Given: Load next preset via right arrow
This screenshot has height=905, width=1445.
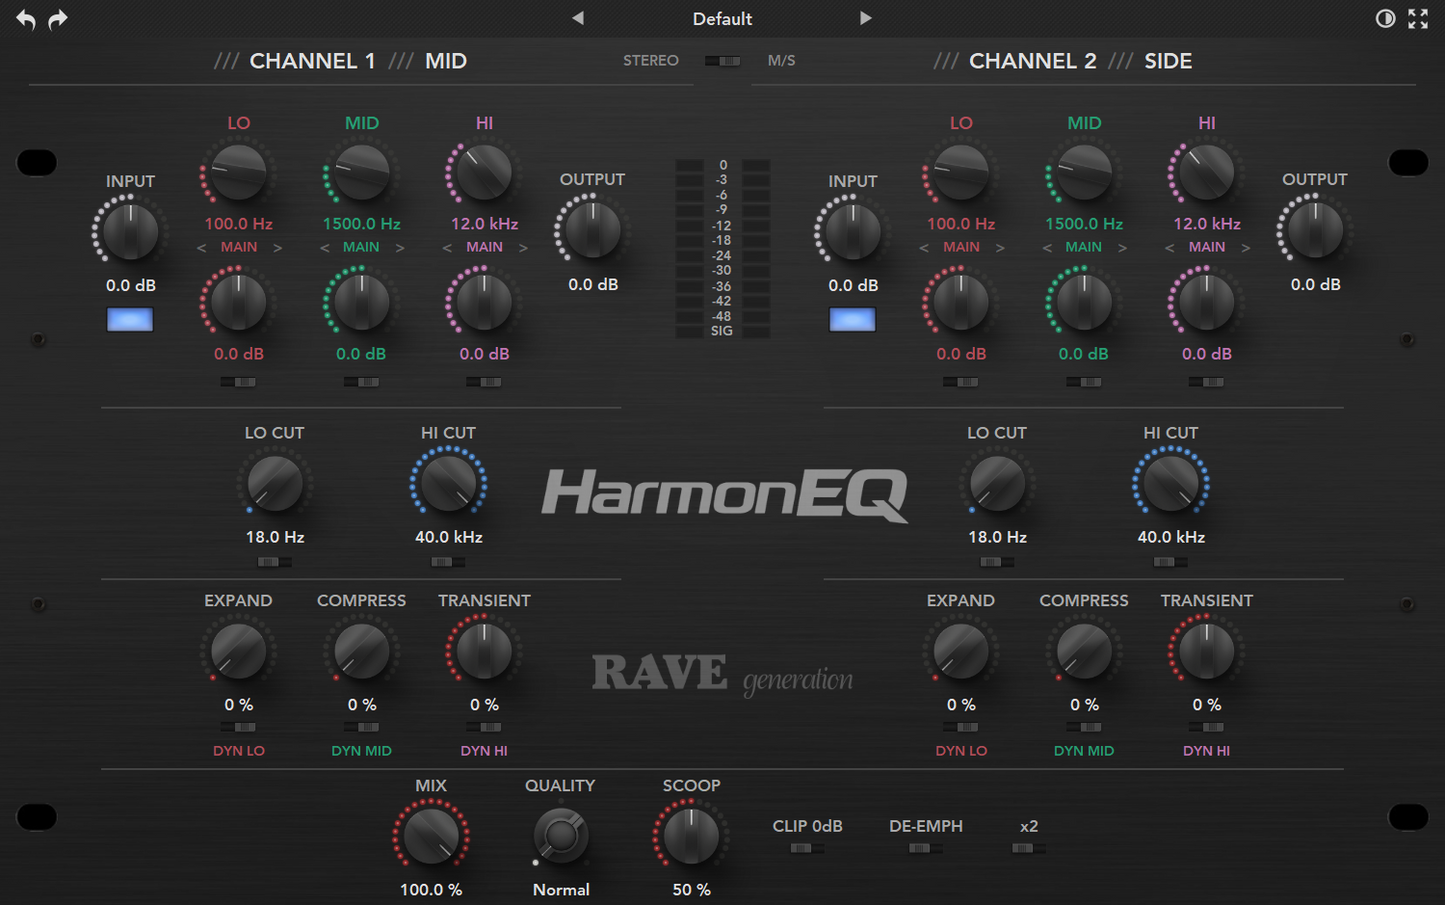Looking at the screenshot, I should (866, 18).
